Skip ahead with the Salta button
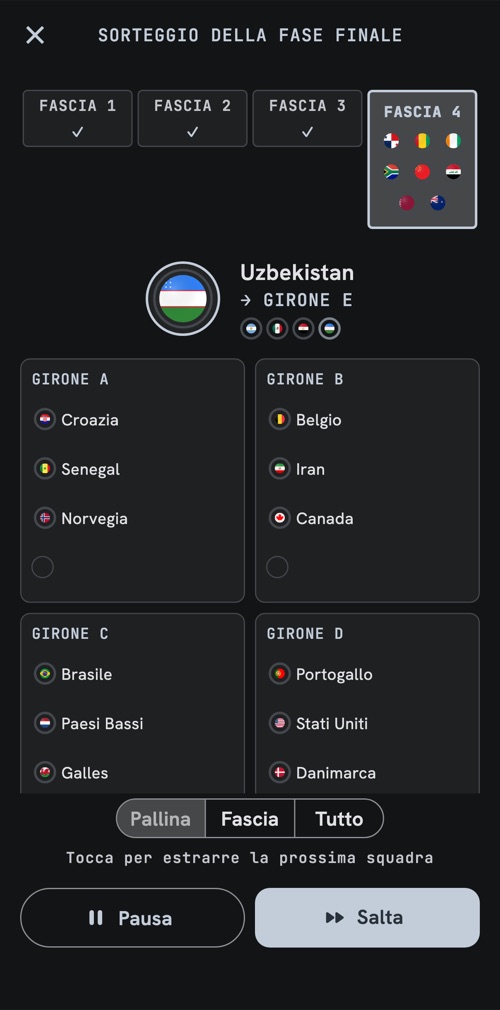This screenshot has width=500, height=1010. coord(367,918)
